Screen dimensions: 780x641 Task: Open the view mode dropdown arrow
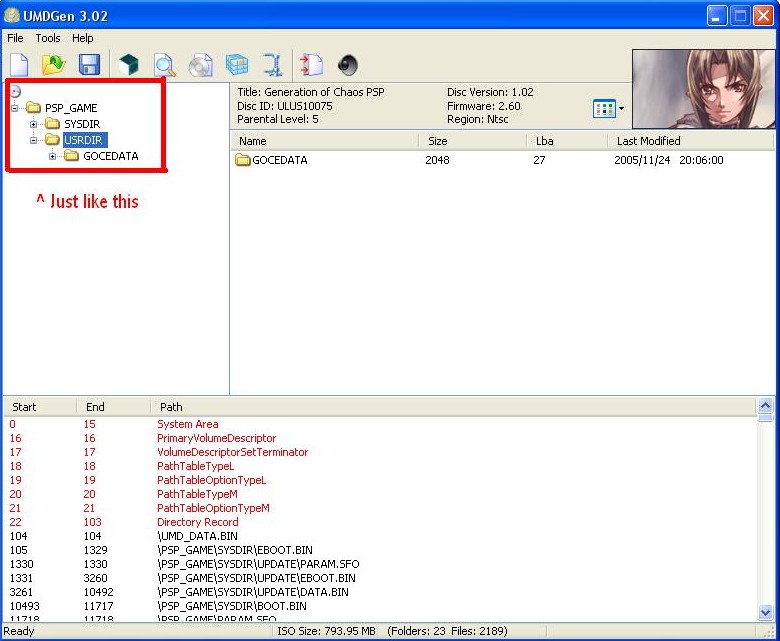621,108
